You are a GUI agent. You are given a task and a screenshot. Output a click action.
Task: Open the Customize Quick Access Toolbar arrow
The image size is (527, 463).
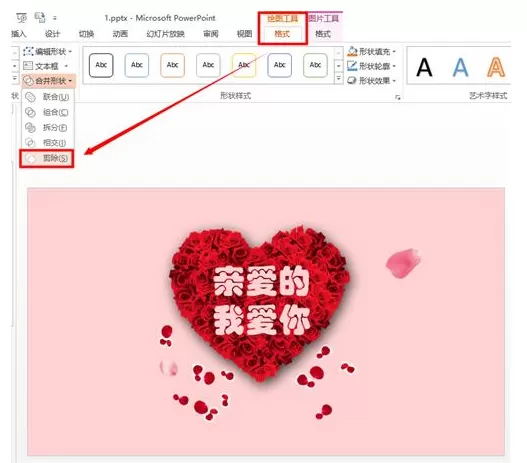[x=55, y=18]
